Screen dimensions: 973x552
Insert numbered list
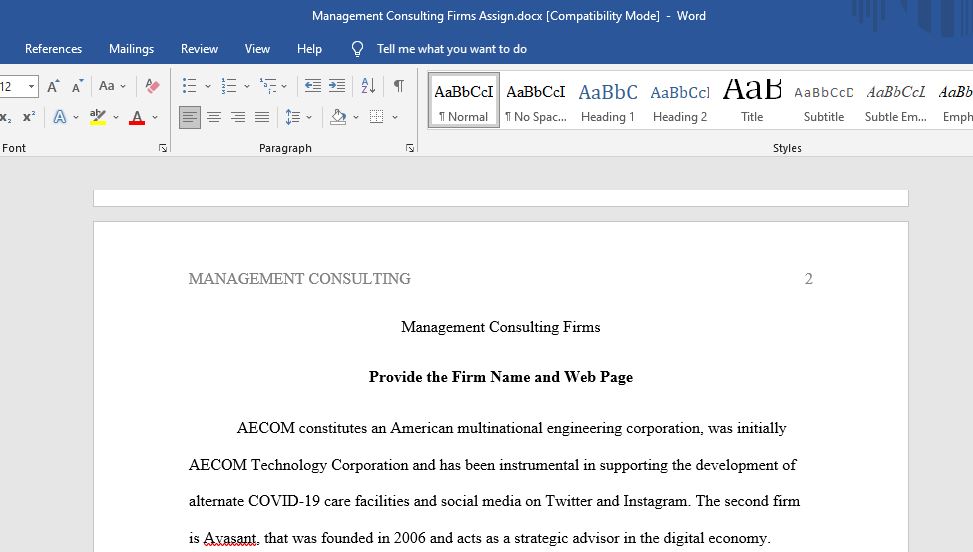click(x=229, y=86)
